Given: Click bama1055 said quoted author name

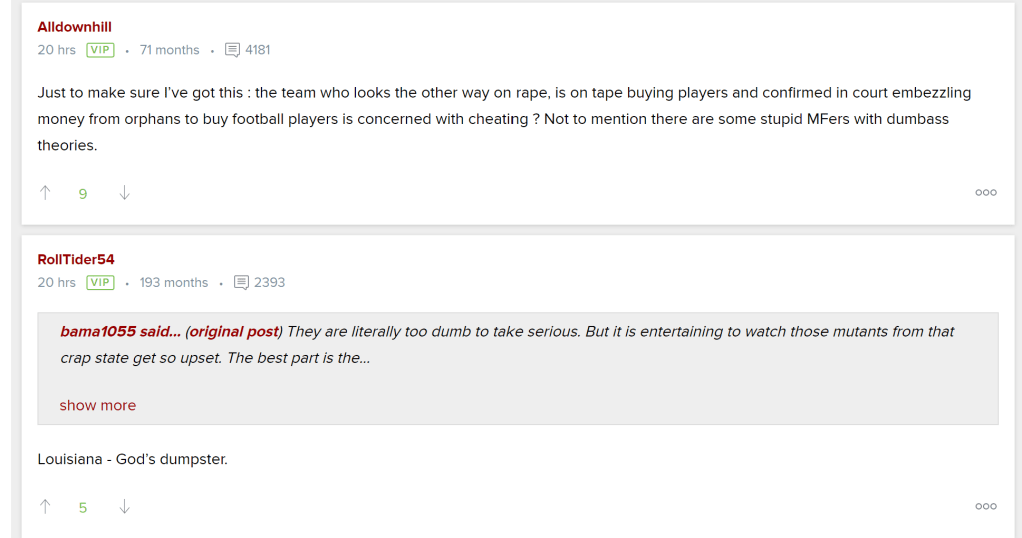Looking at the screenshot, I should pyautogui.click(x=120, y=331).
